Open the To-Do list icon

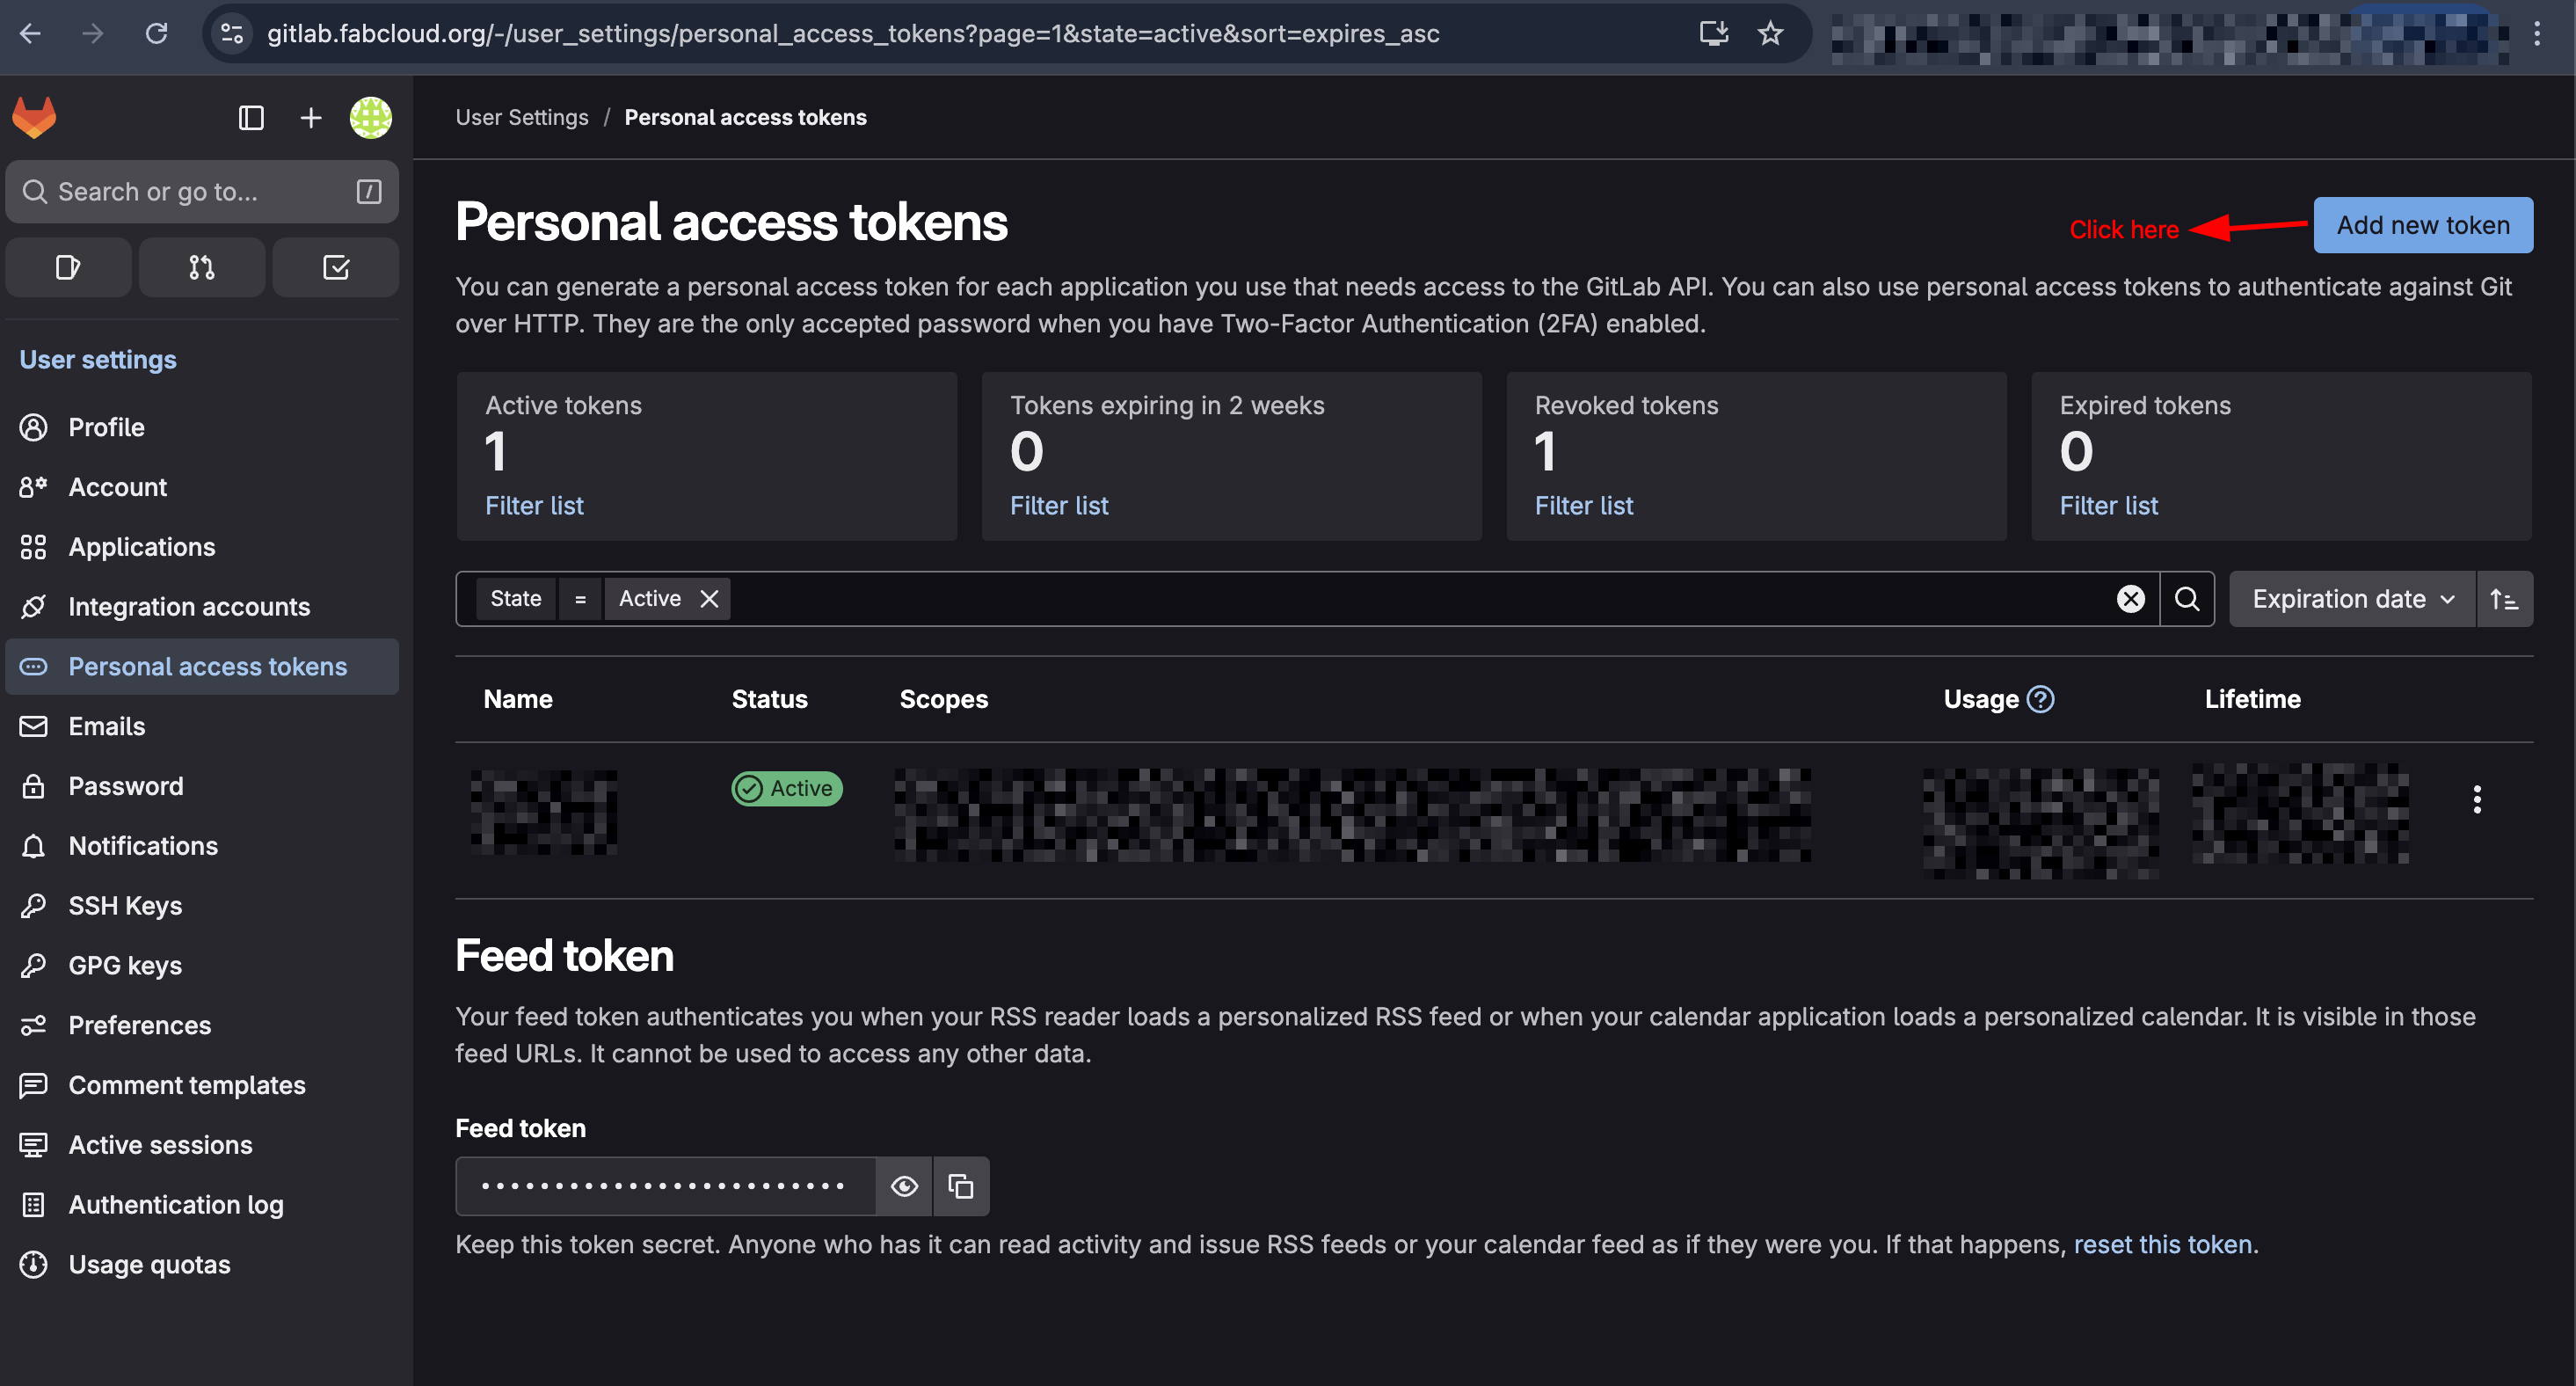pyautogui.click(x=335, y=267)
